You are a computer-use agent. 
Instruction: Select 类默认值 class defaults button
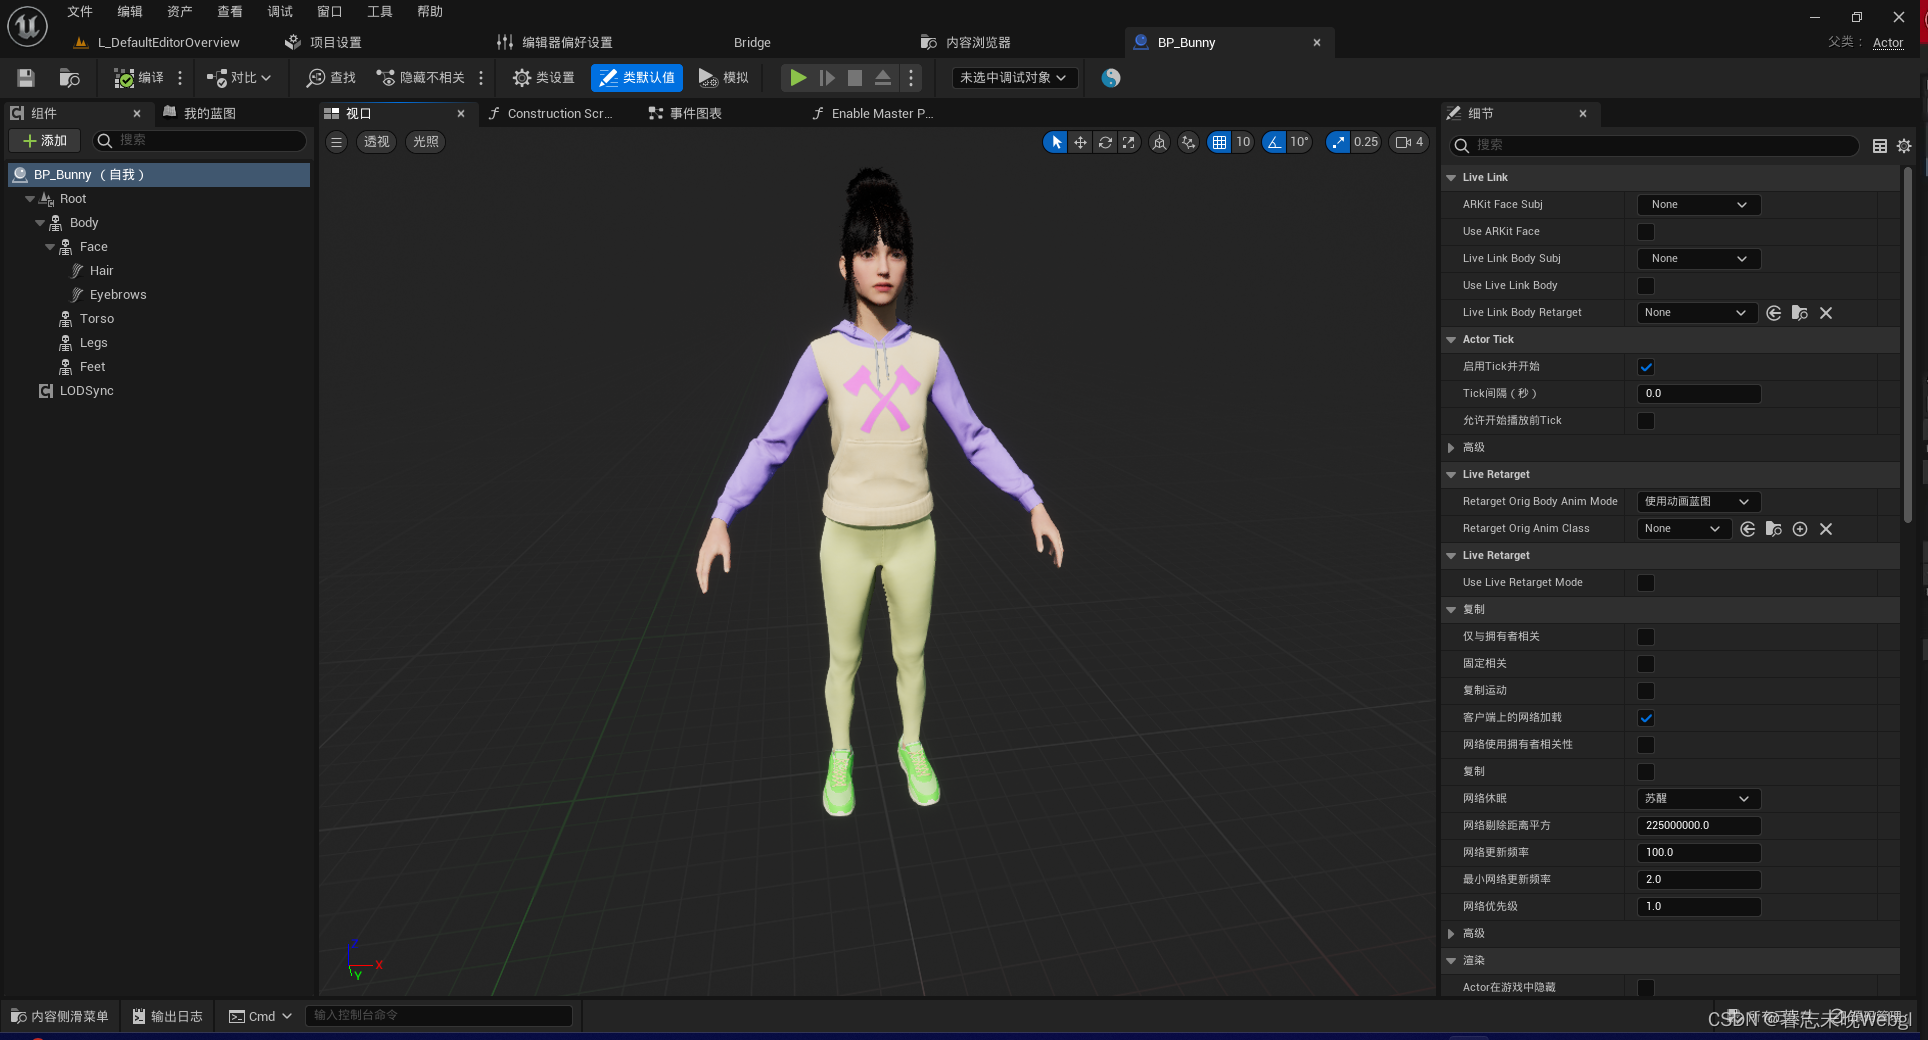(637, 78)
